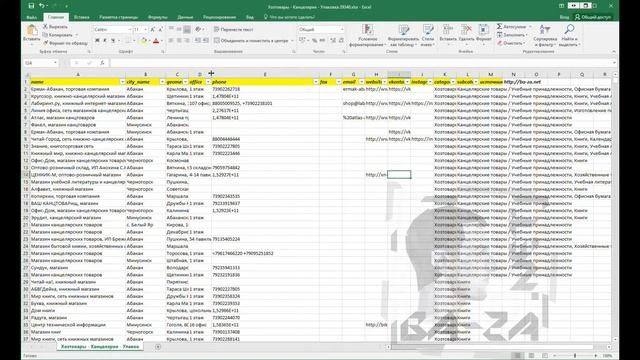The height and width of the screenshot is (360, 640).
Task: Open Стили ячеек gallery
Action: (x=428, y=35)
